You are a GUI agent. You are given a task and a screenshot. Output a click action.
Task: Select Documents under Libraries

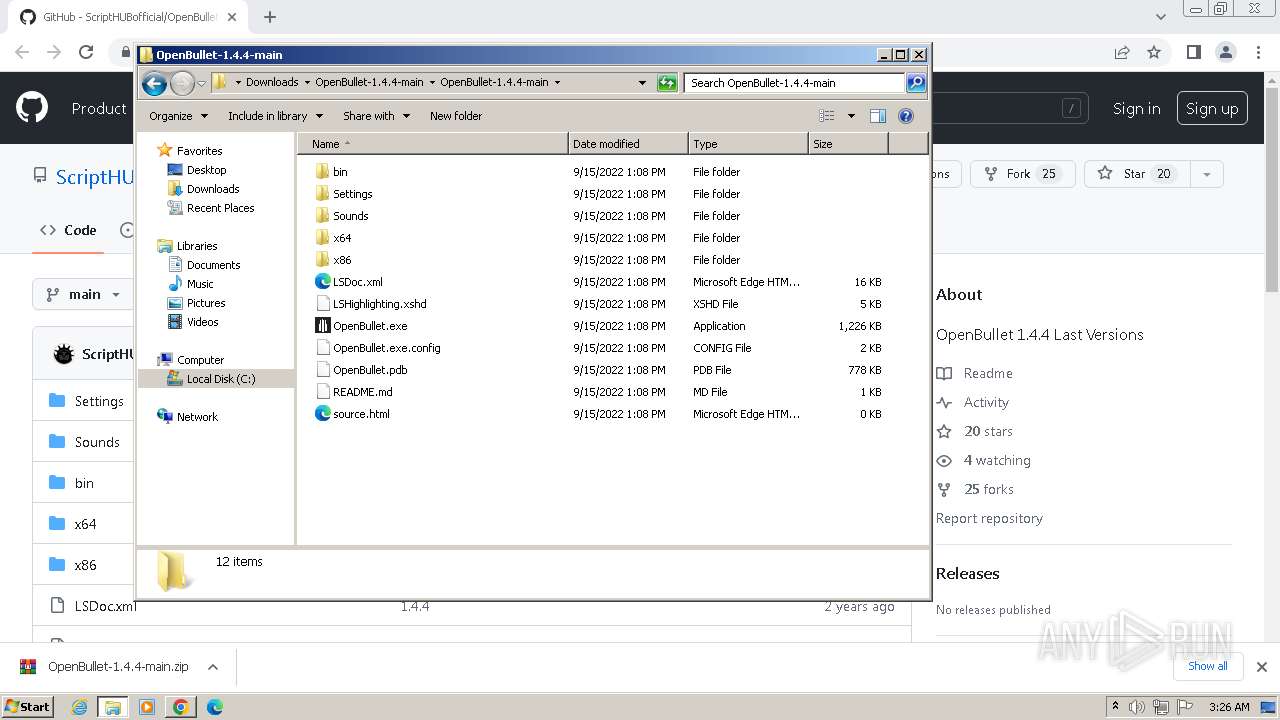[213, 265]
